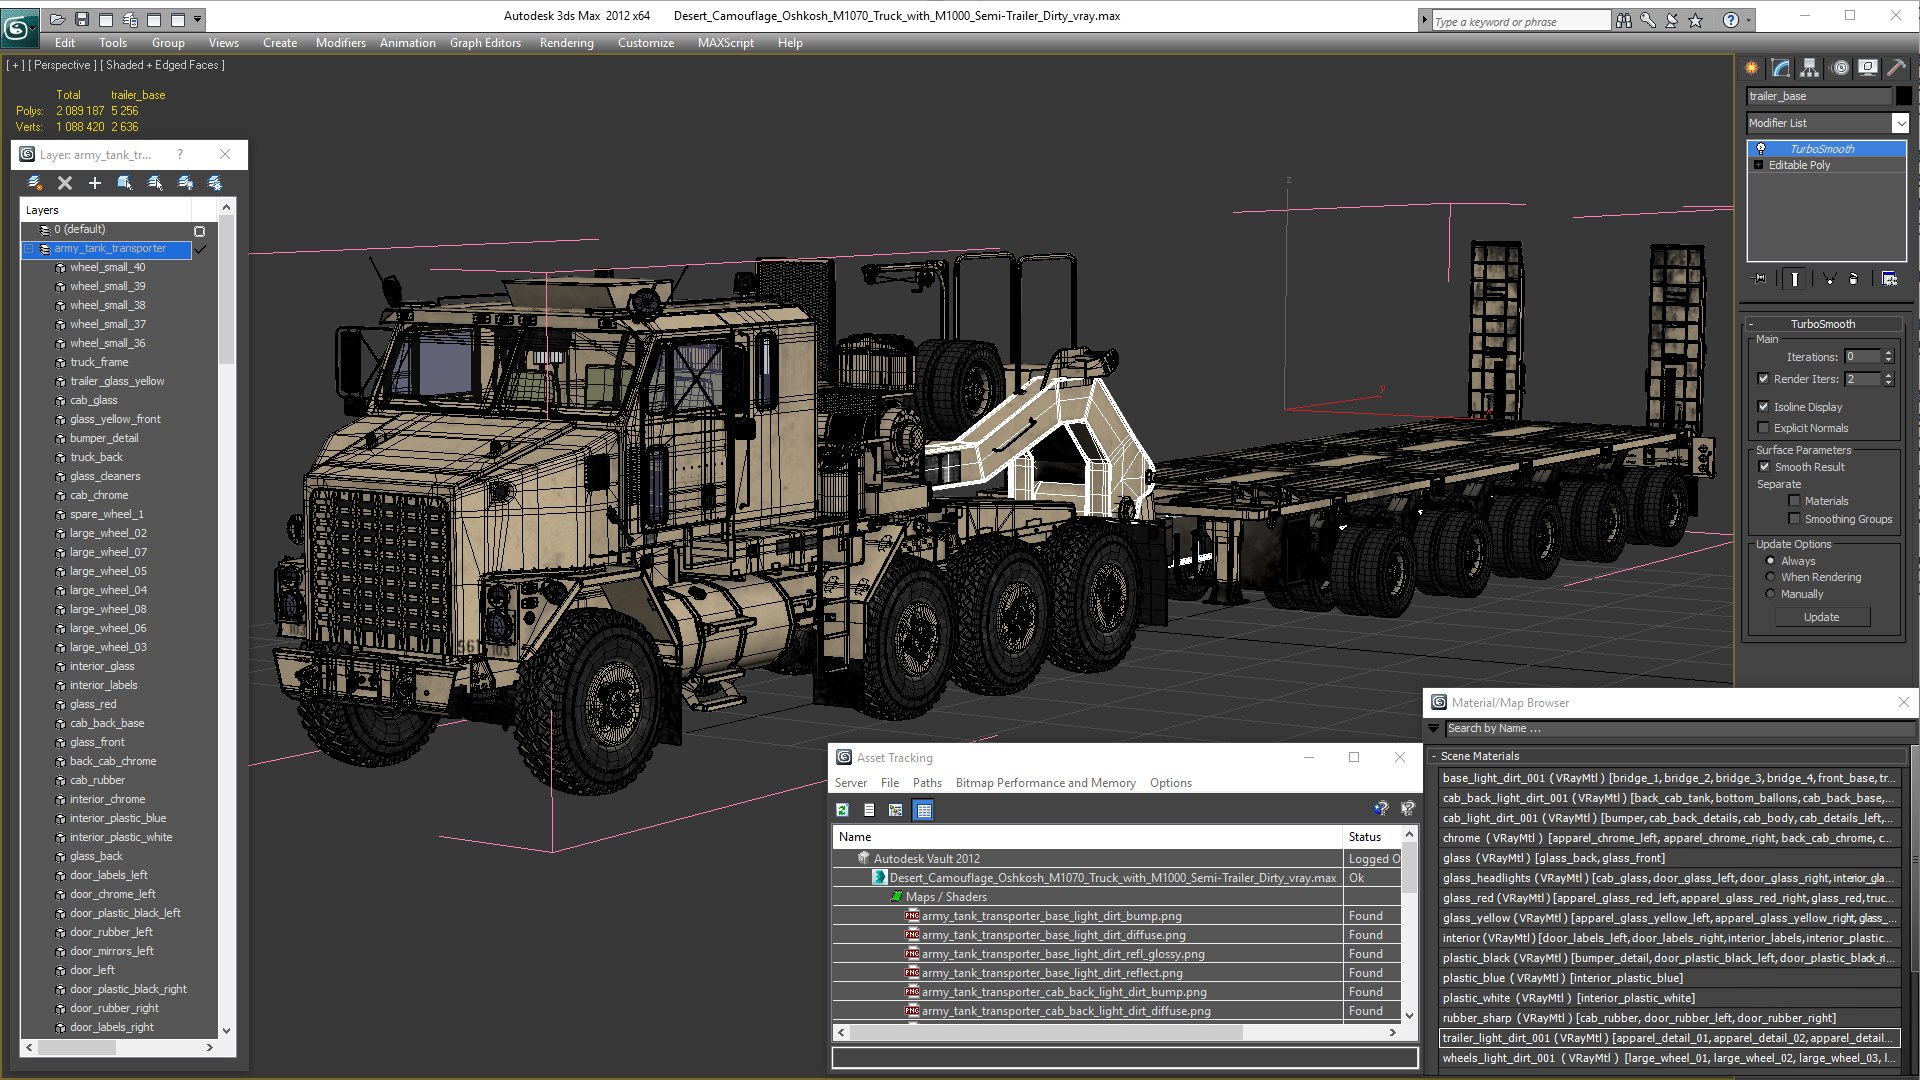
Task: Switch to the Utilities hammer panel
Action: [x=1896, y=68]
